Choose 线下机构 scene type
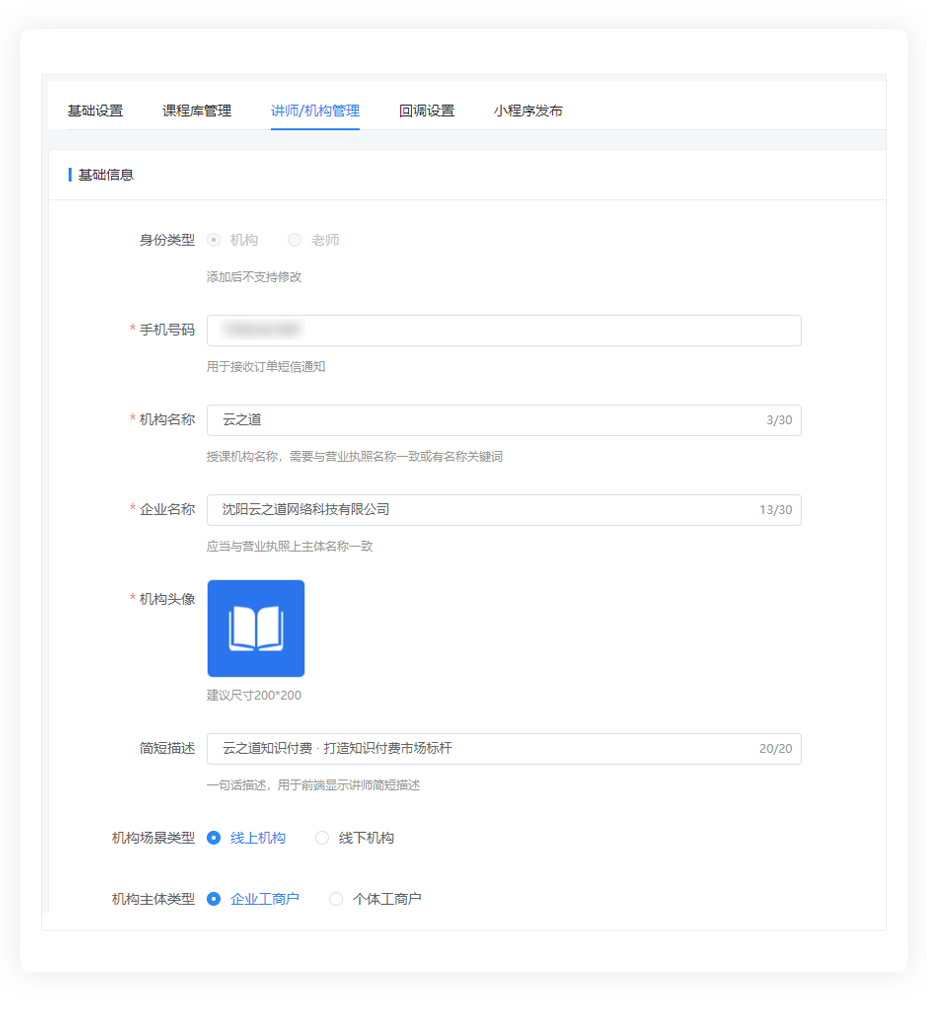 coord(322,838)
